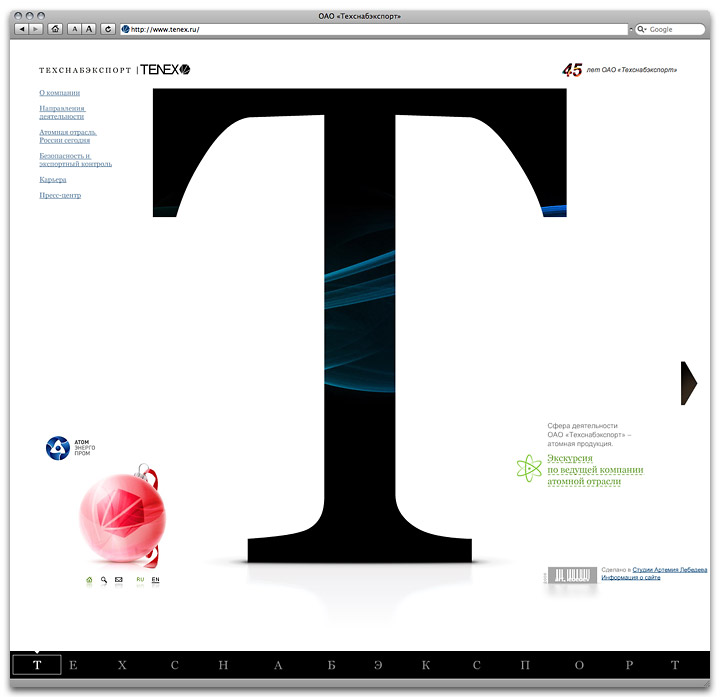Click the Art. Lebedev barcode logo

point(571,576)
